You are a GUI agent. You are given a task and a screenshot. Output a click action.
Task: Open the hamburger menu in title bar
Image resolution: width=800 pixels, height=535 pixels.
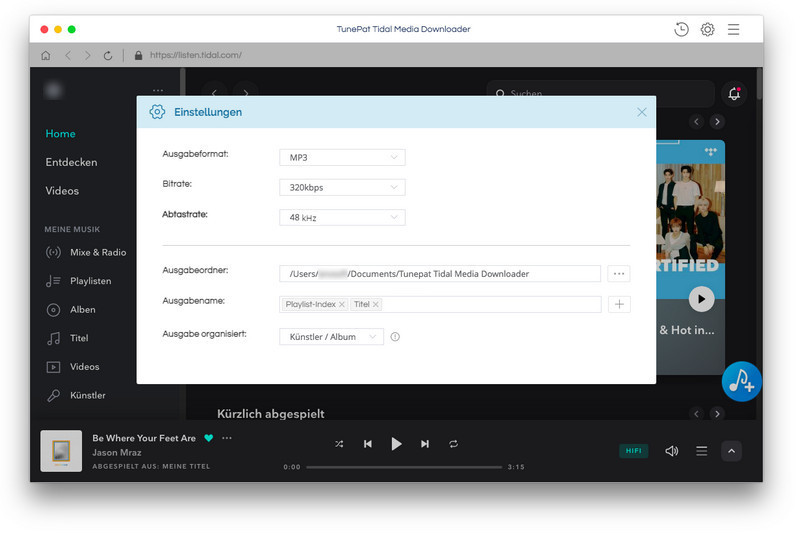tap(733, 30)
